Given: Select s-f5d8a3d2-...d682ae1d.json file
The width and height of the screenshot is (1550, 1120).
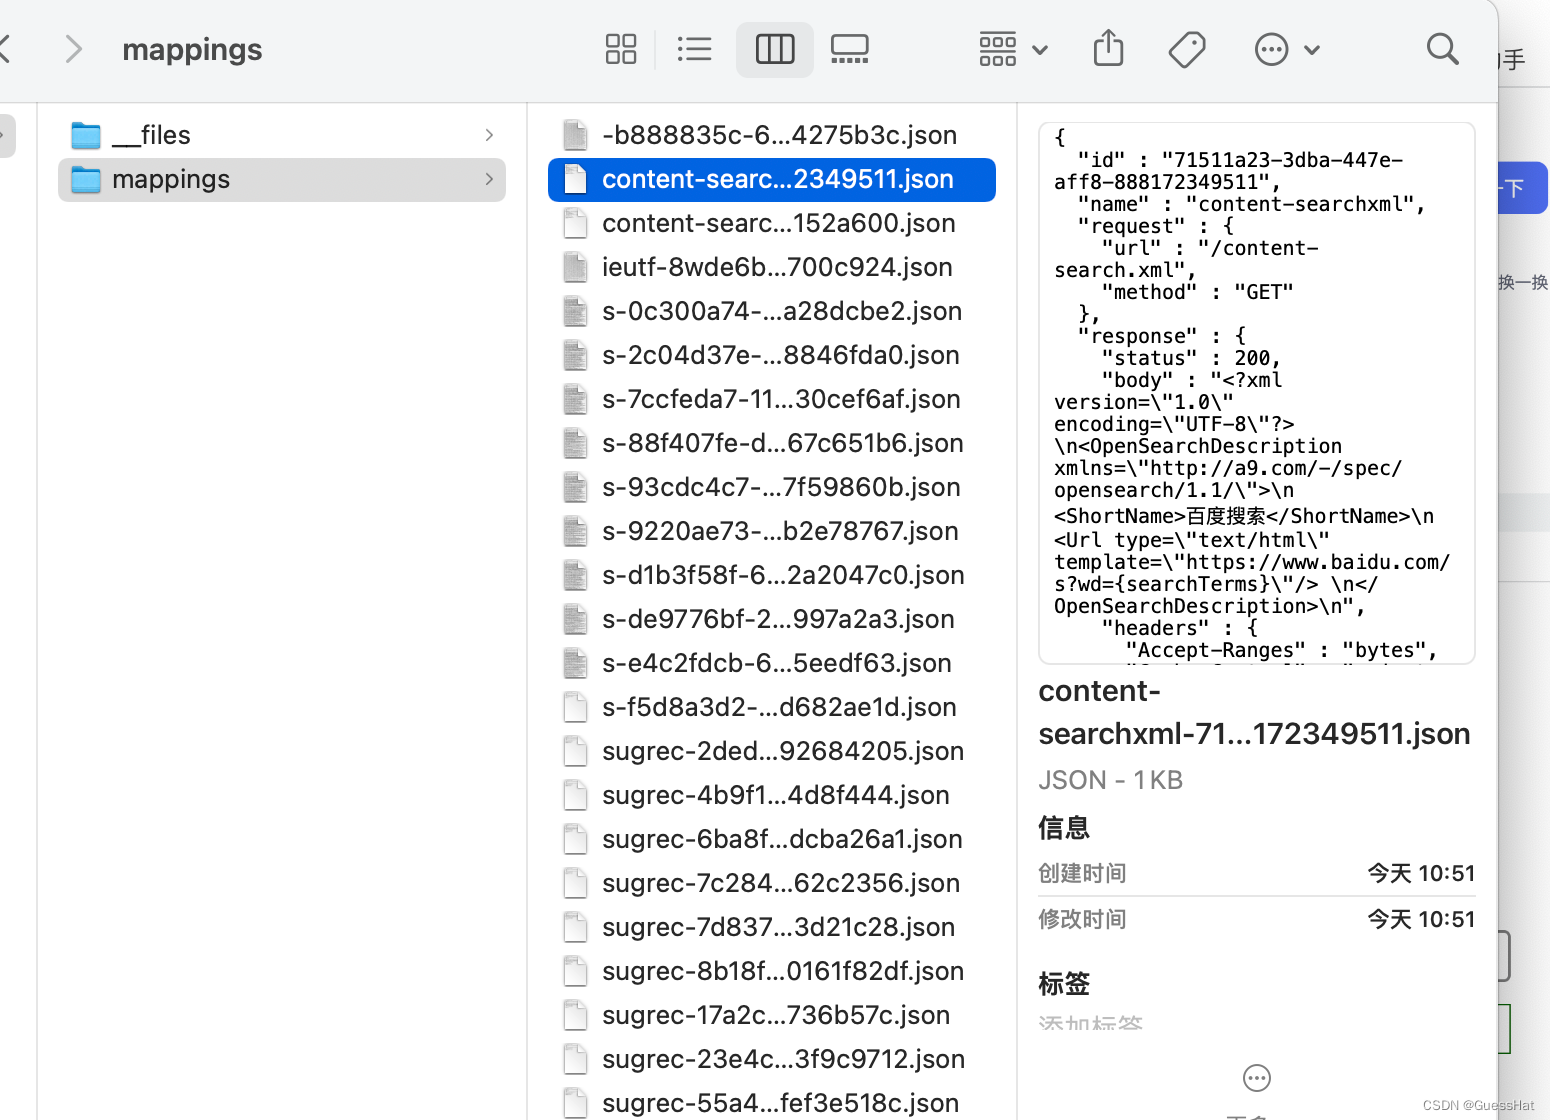Looking at the screenshot, I should click(x=772, y=707).
